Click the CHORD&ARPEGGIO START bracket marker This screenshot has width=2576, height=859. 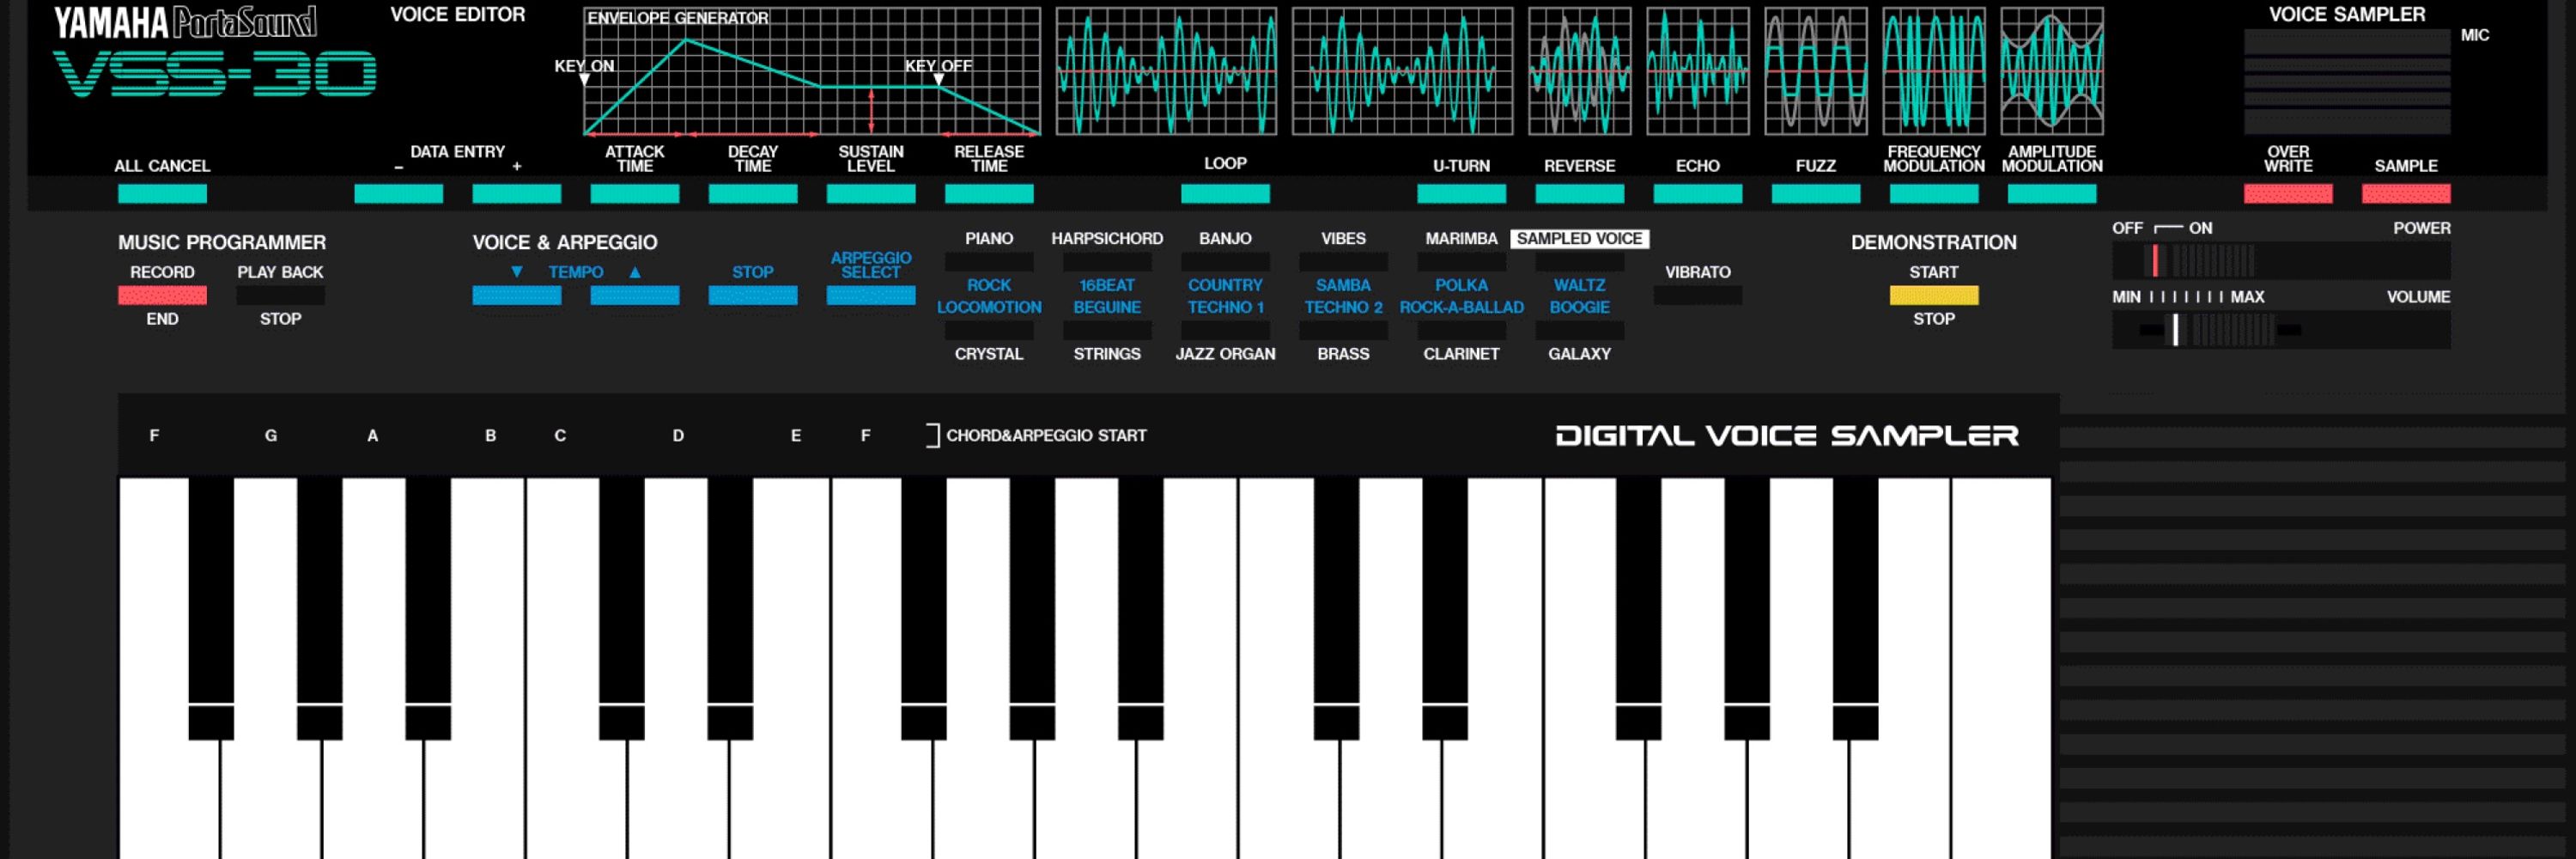[932, 435]
